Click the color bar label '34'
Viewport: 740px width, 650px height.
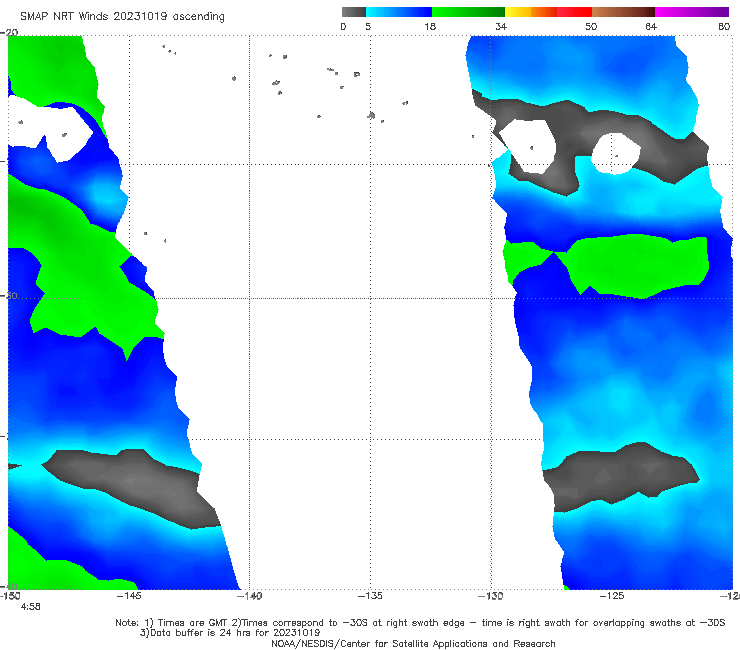[501, 26]
